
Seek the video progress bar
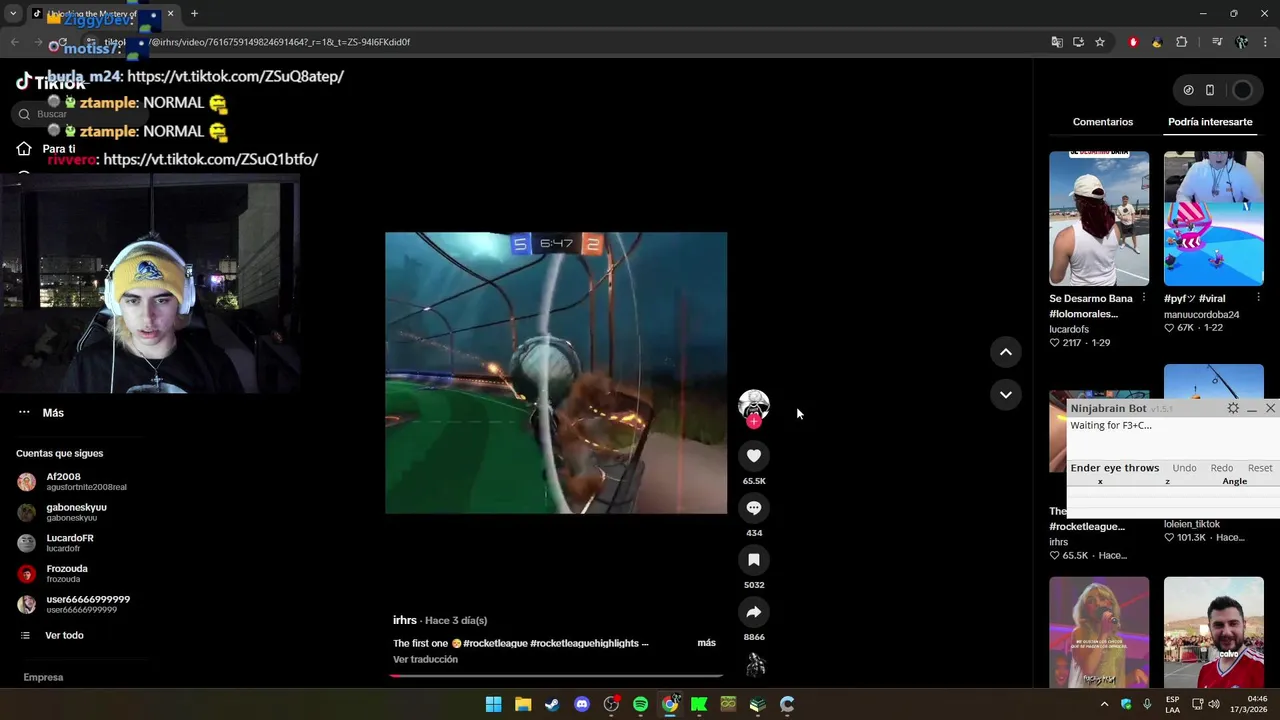556,675
